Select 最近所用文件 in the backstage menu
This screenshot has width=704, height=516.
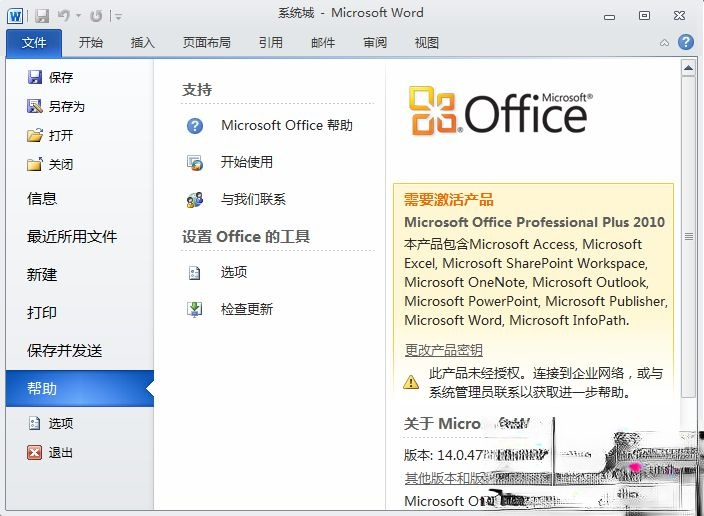coord(72,237)
